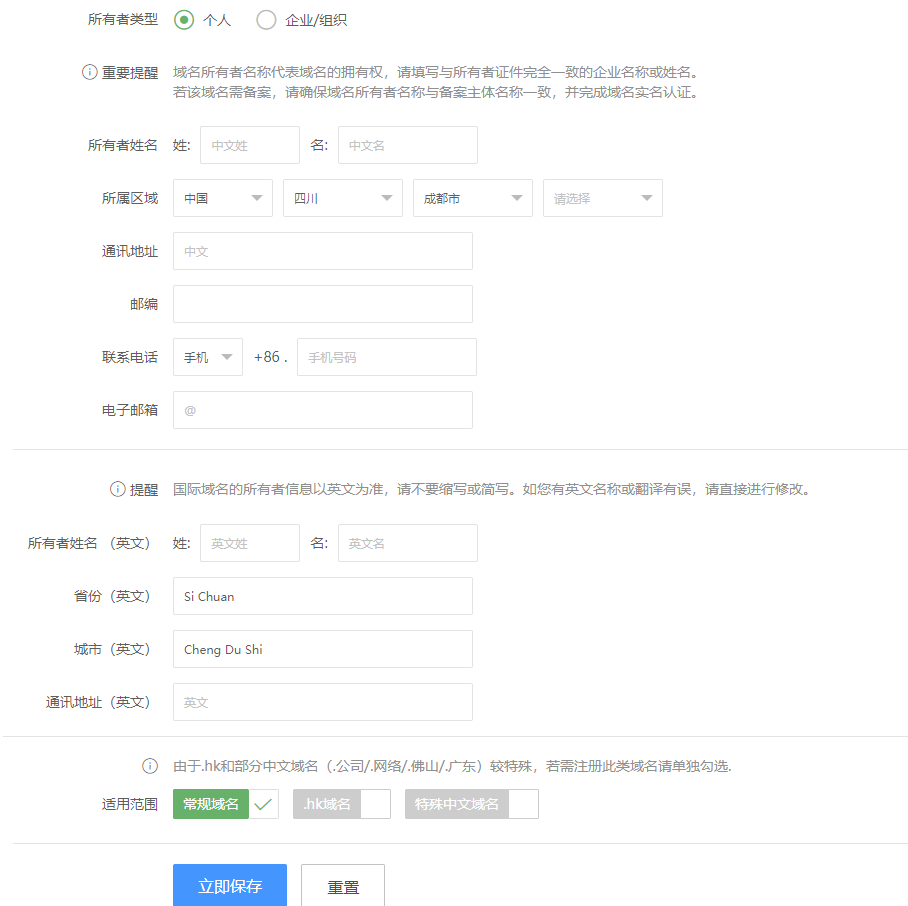The height and width of the screenshot is (906, 908).
Task: Open the 手机 phone type dropdown
Action: (208, 357)
